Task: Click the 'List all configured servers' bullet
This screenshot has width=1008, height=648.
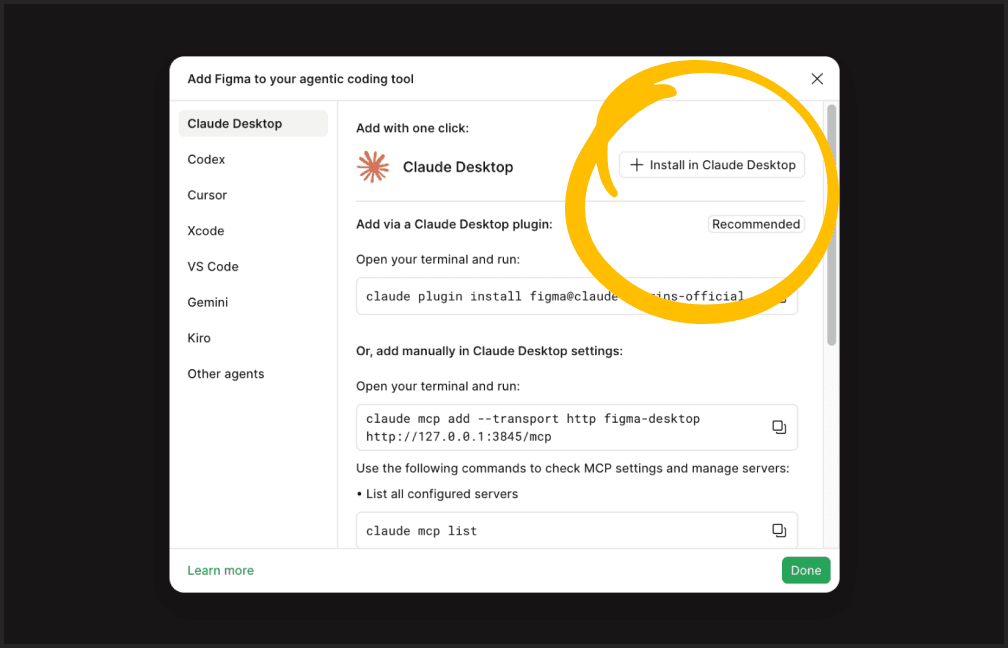Action: click(x=437, y=494)
